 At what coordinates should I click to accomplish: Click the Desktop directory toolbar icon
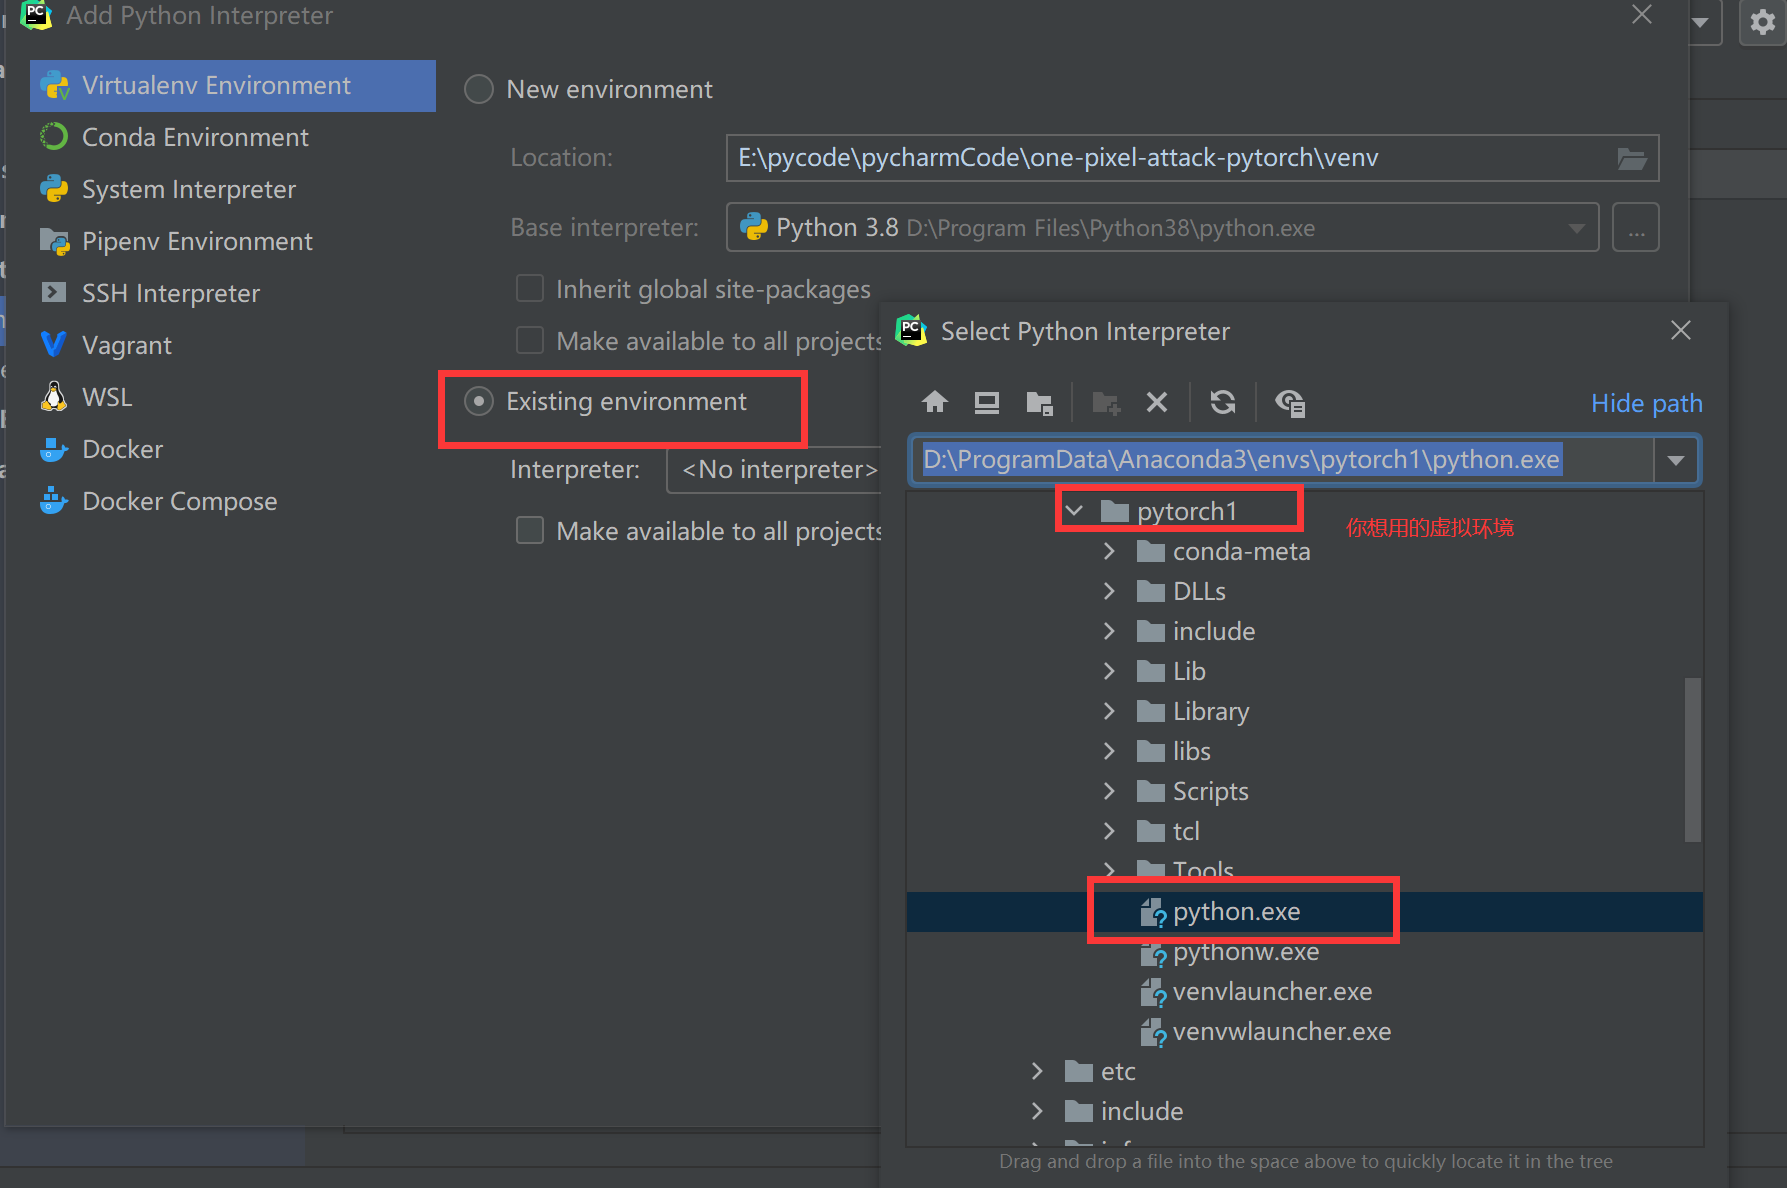tap(987, 402)
